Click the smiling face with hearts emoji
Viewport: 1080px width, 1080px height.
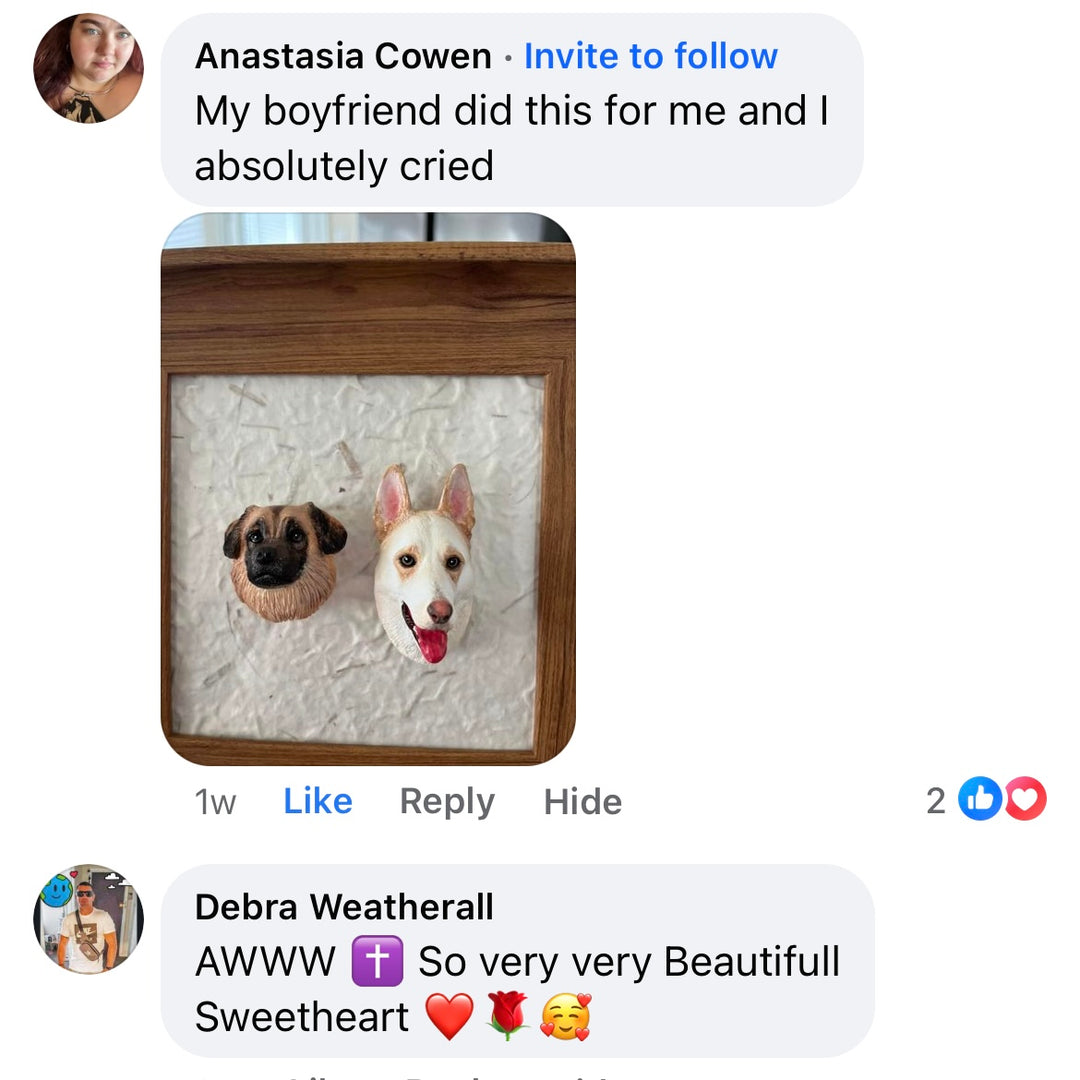[565, 1017]
